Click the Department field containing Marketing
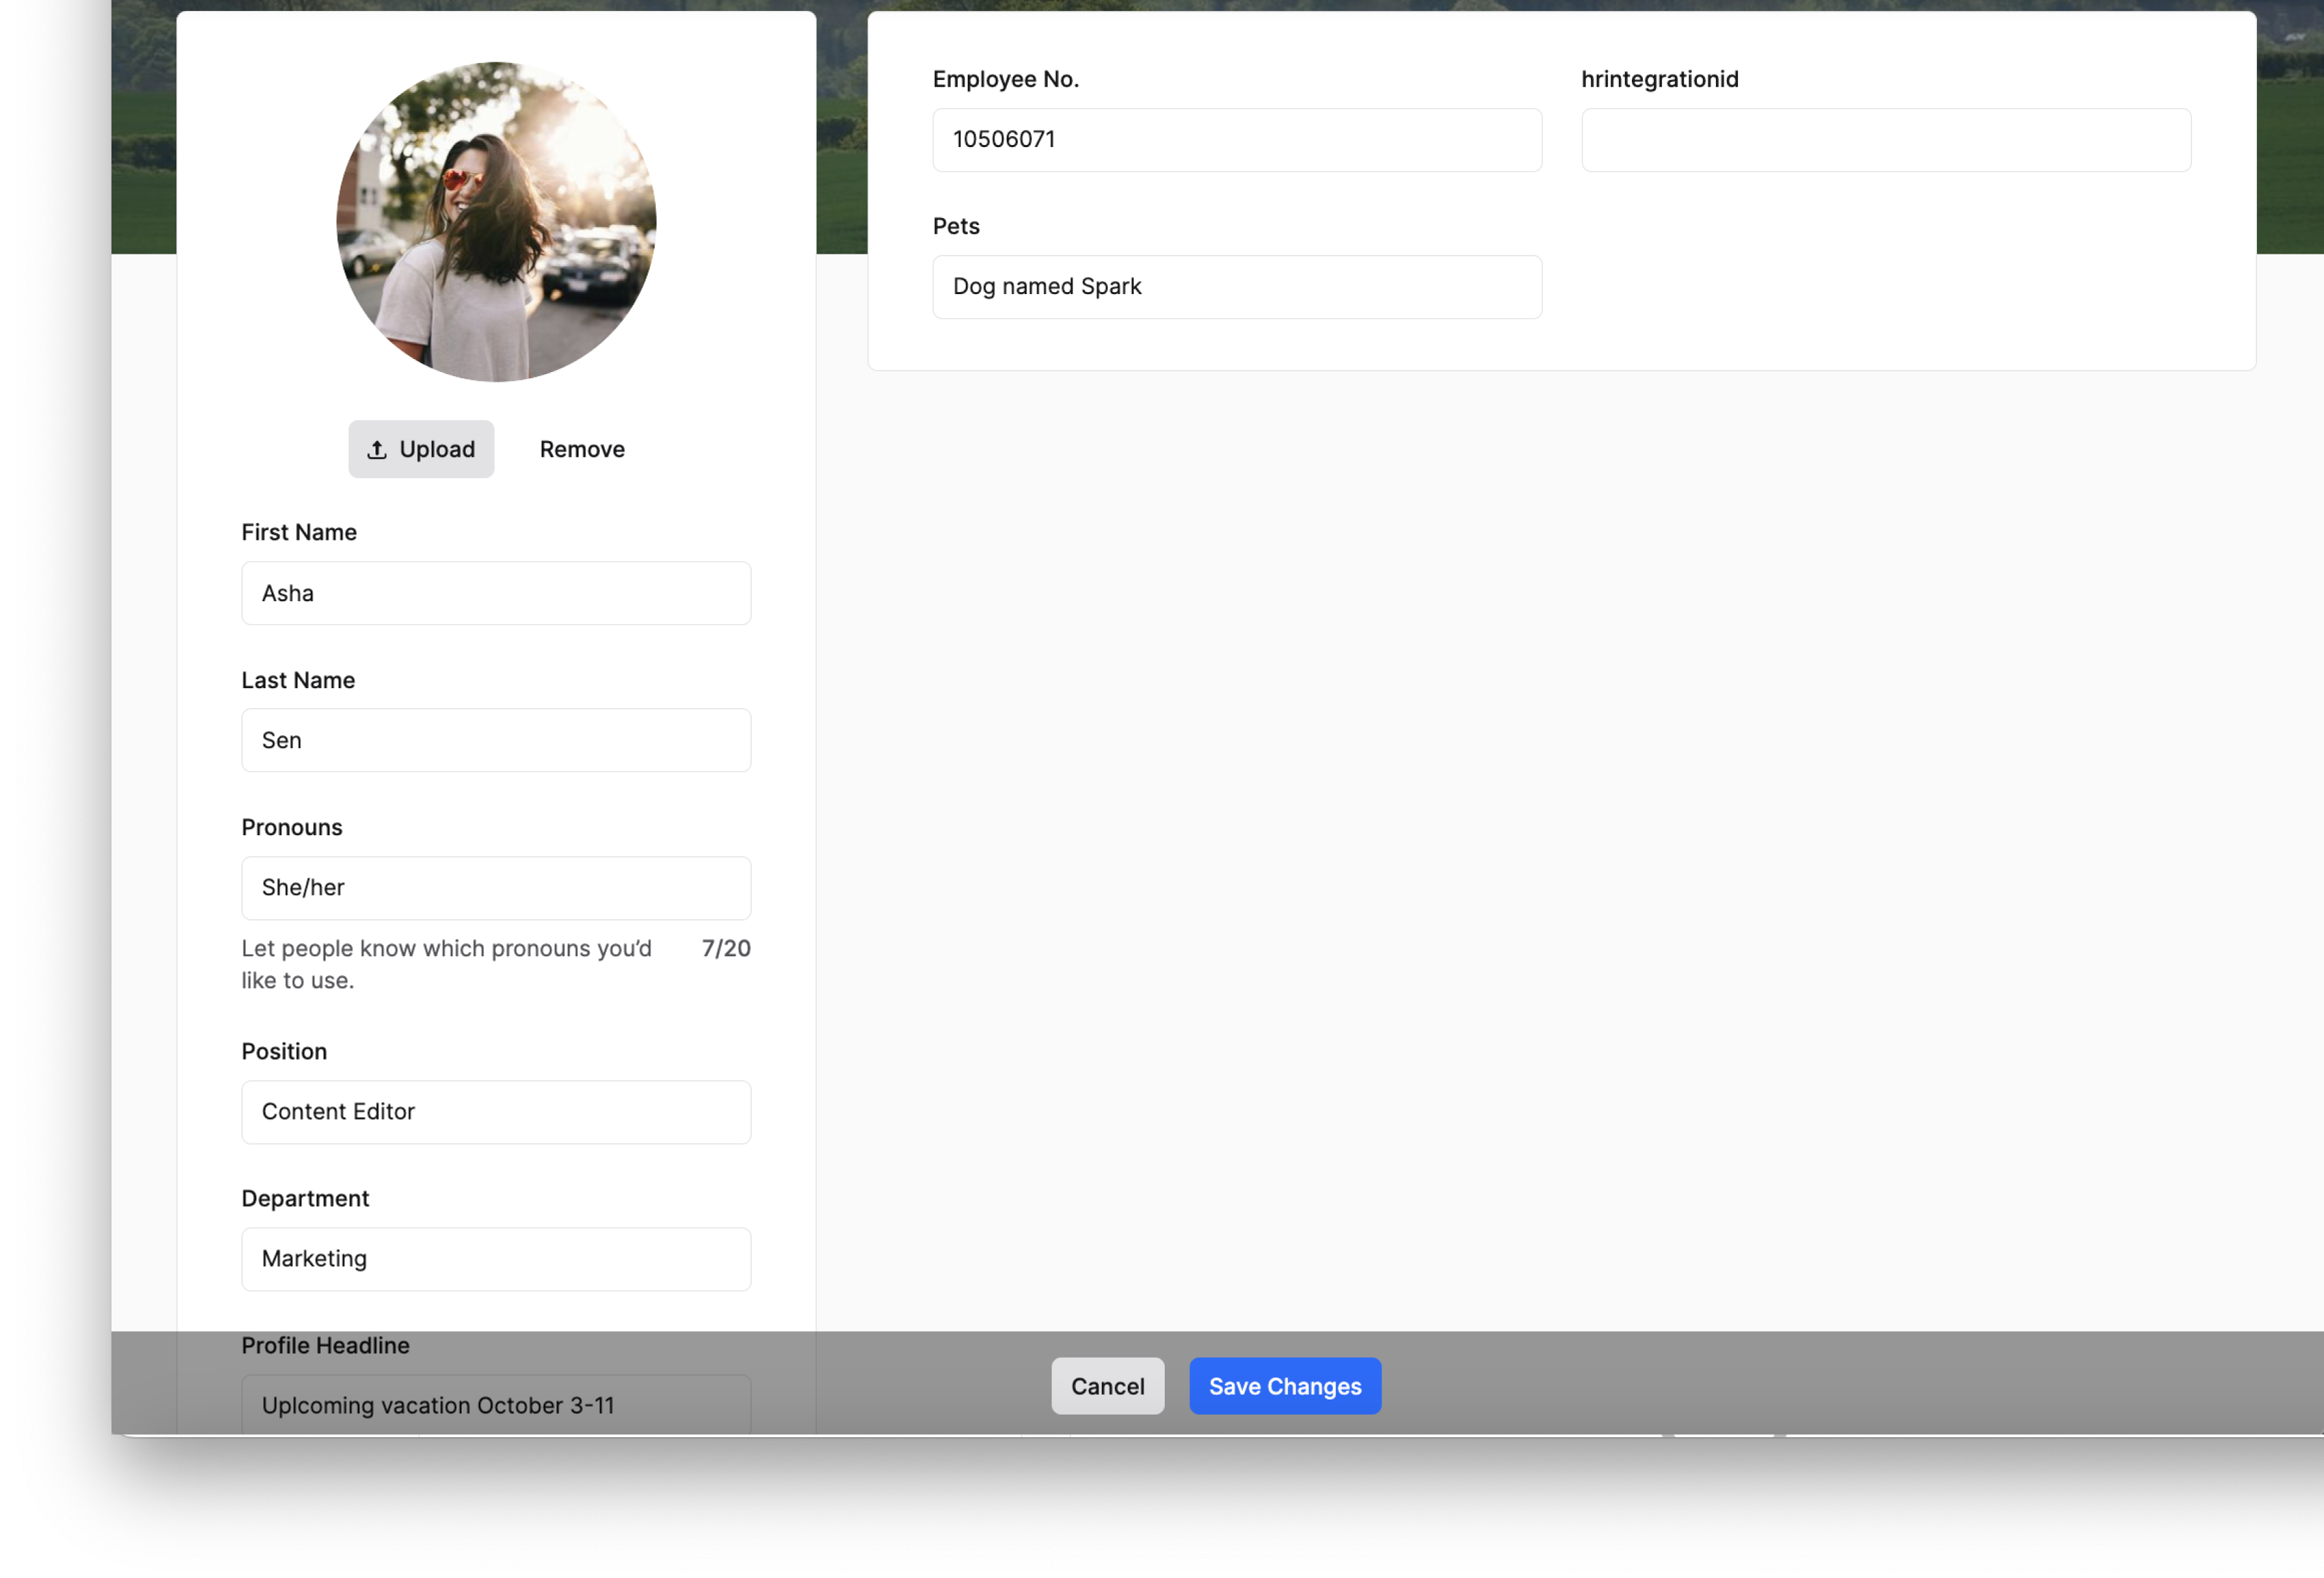Viewport: 2324px width, 1578px height. click(496, 1259)
